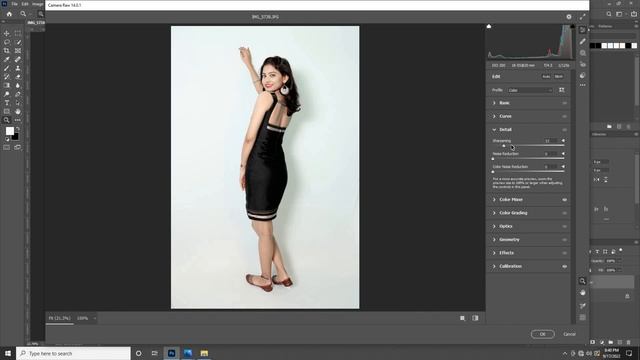The height and width of the screenshot is (360, 640).
Task: Select the Healing brush in Camera Raw sidebar
Action: click(x=582, y=41)
